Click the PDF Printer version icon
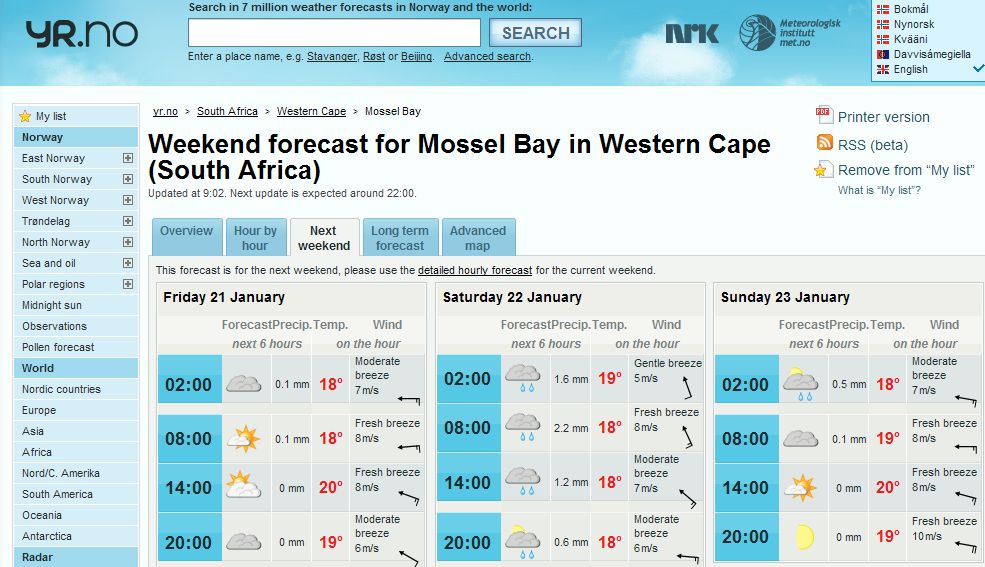This screenshot has width=985, height=567. click(824, 115)
